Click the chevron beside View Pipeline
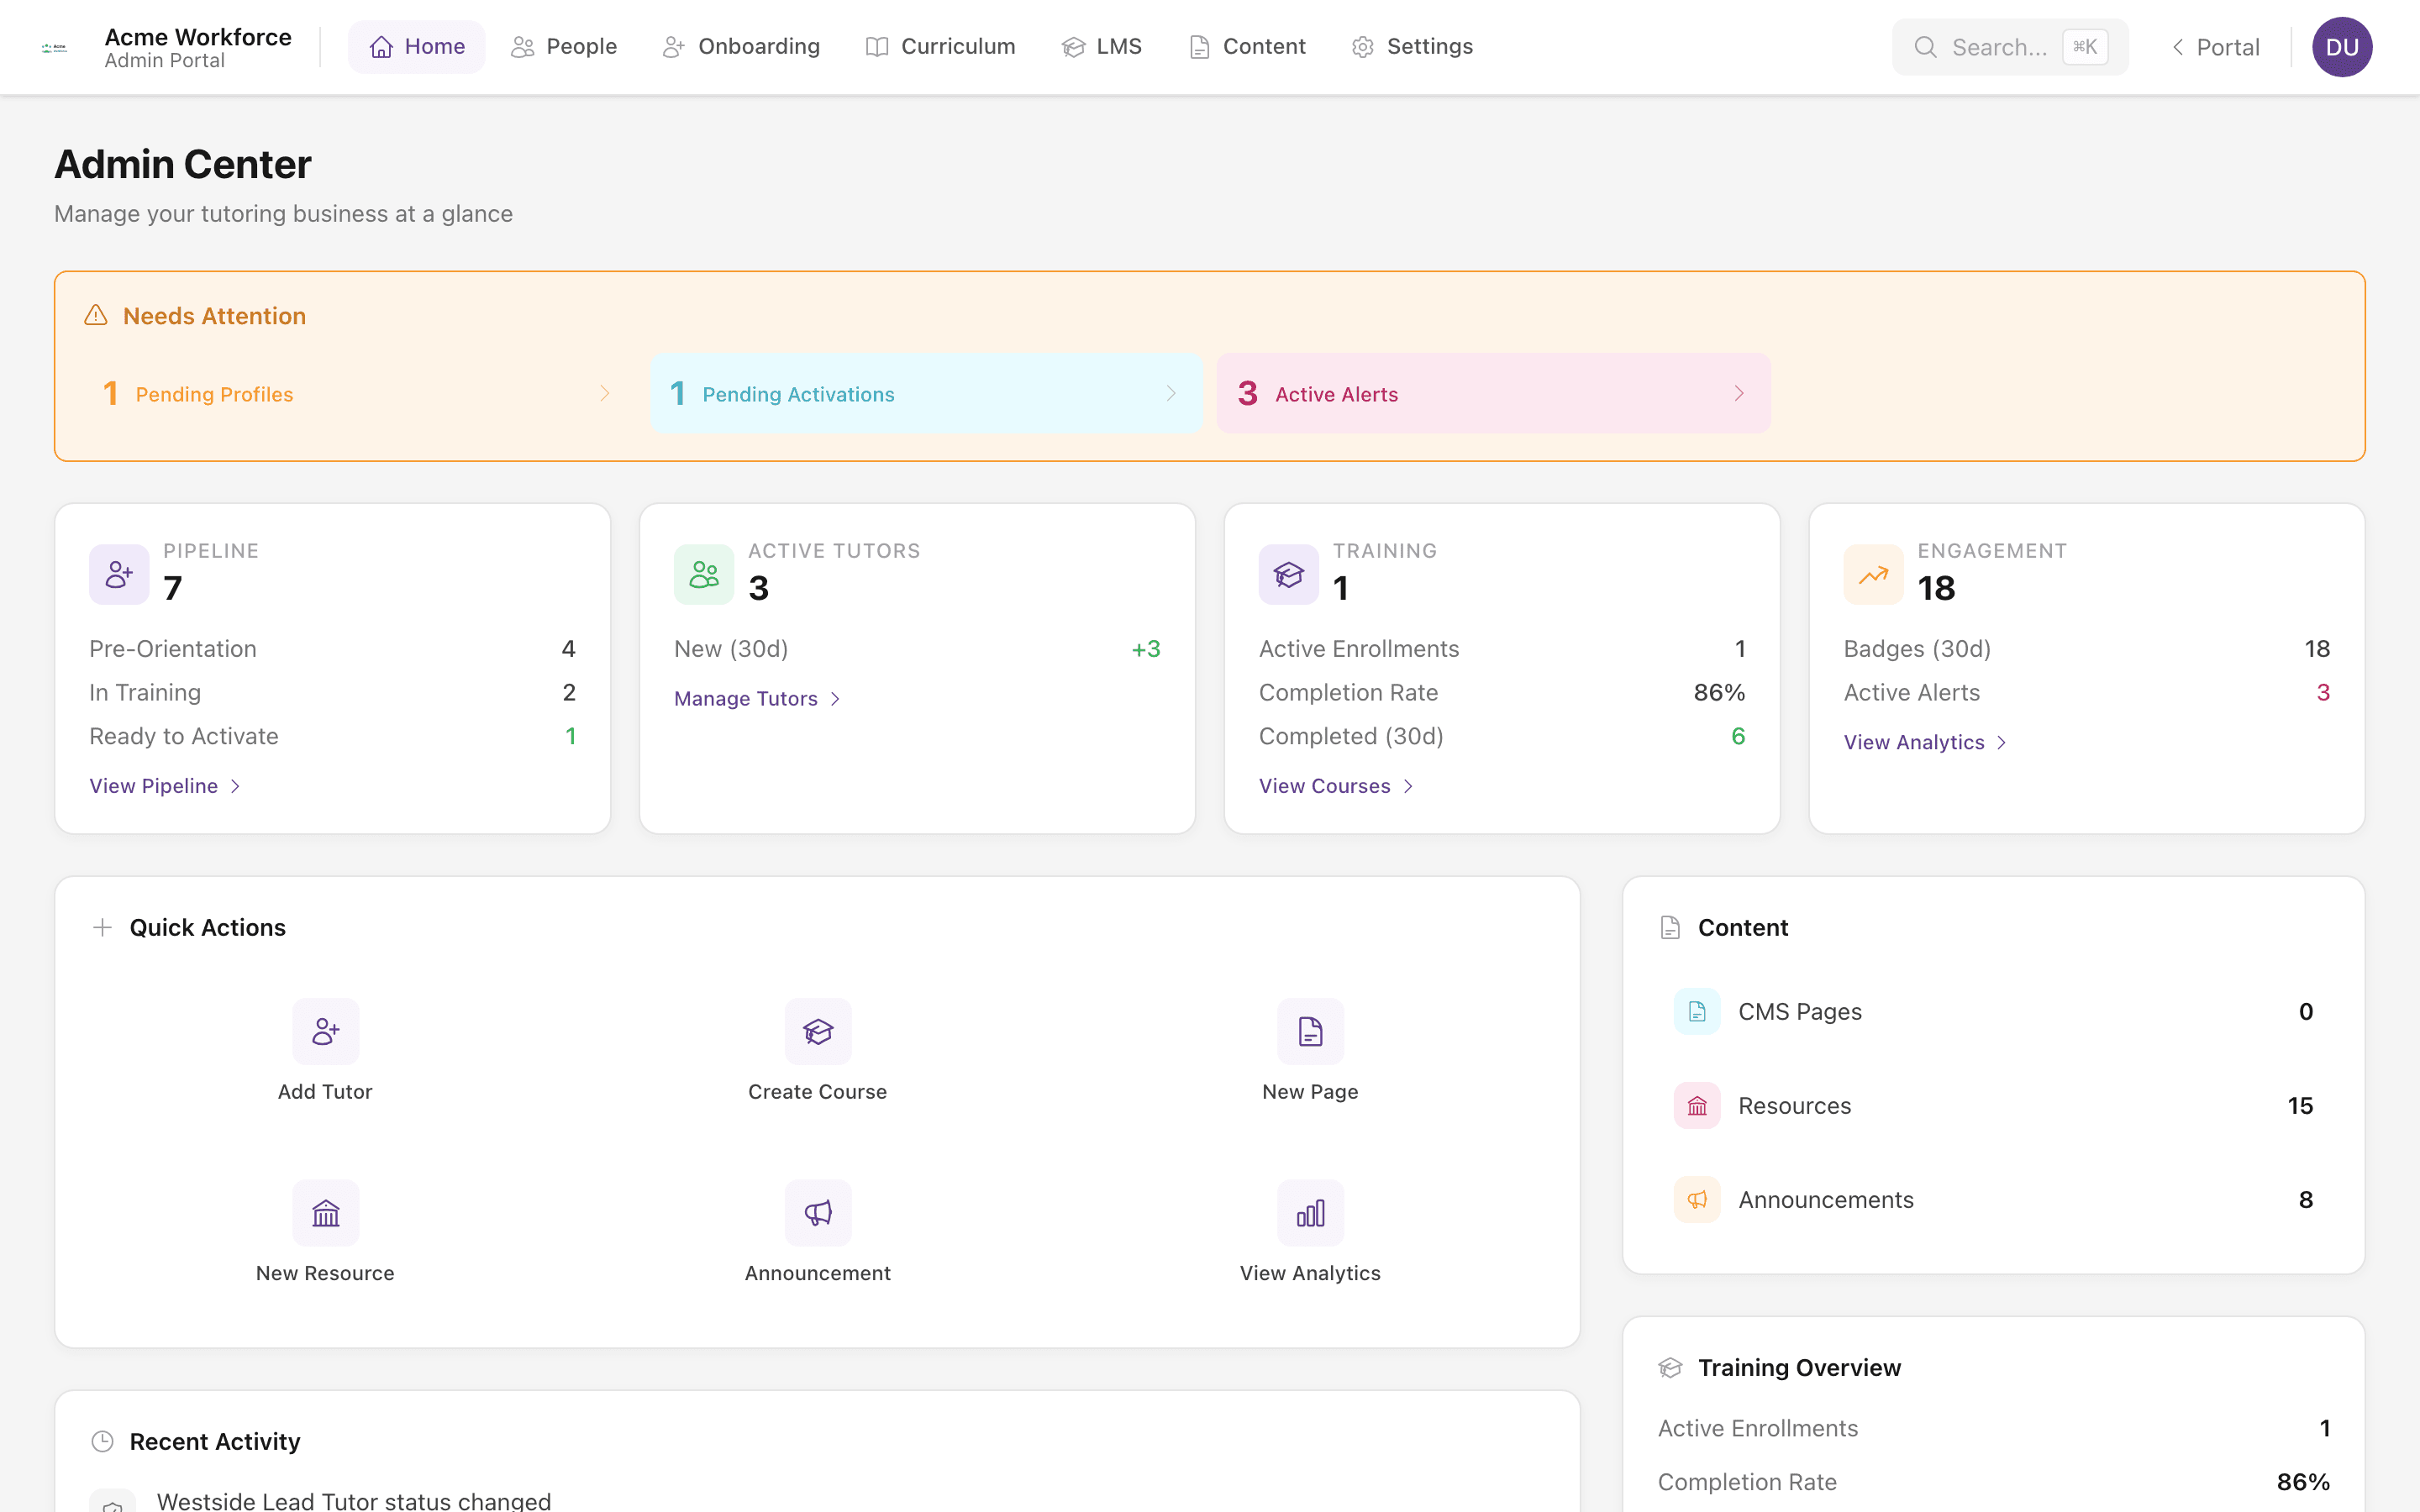This screenshot has height=1512, width=2420. pos(235,786)
